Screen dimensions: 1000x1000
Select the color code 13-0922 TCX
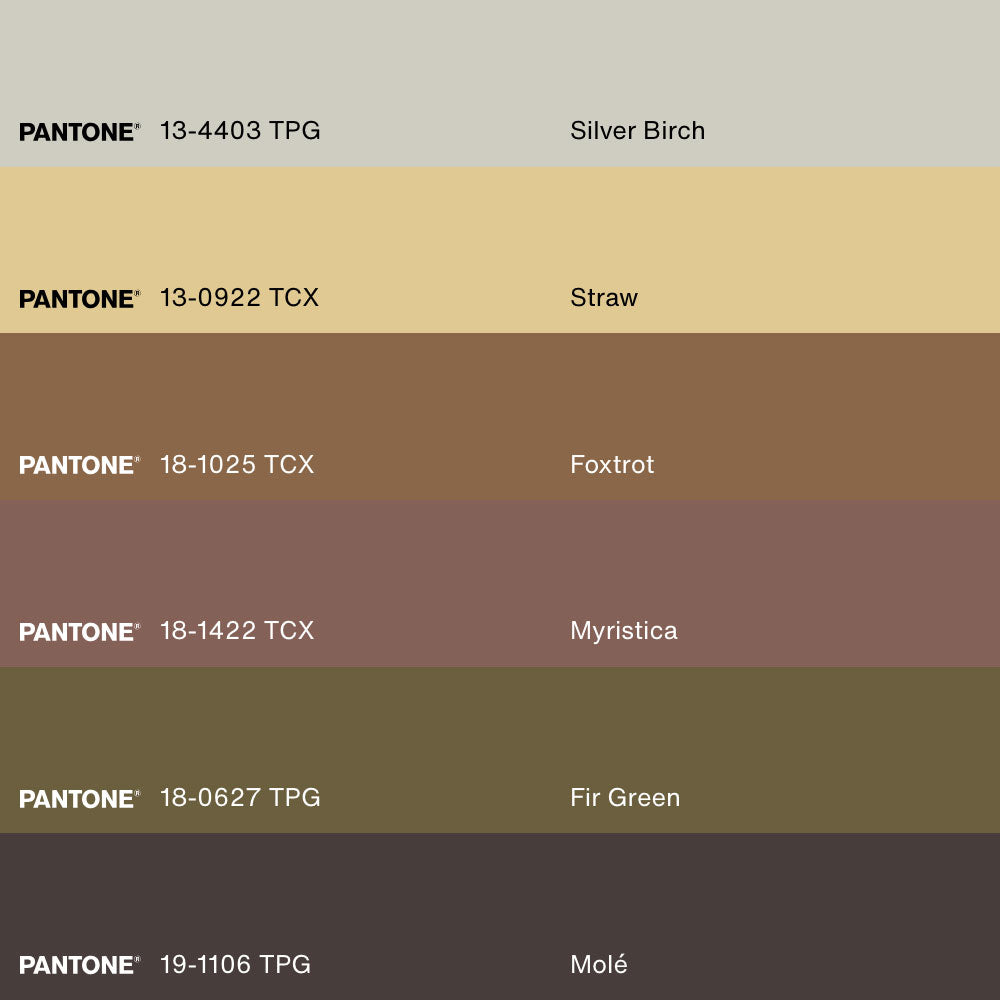point(239,297)
